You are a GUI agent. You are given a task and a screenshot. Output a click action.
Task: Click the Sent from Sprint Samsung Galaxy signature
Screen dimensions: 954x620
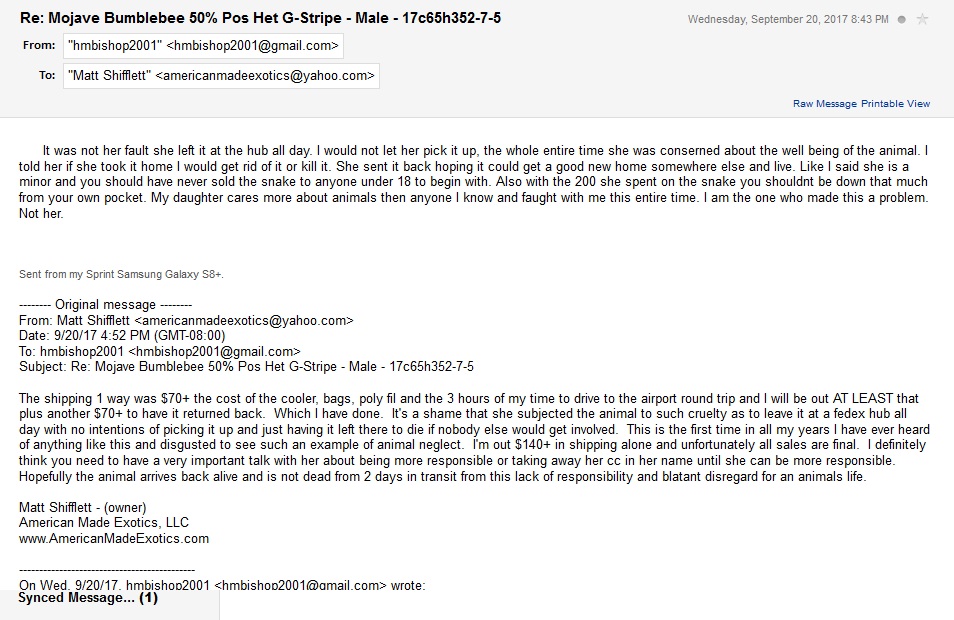(x=121, y=274)
